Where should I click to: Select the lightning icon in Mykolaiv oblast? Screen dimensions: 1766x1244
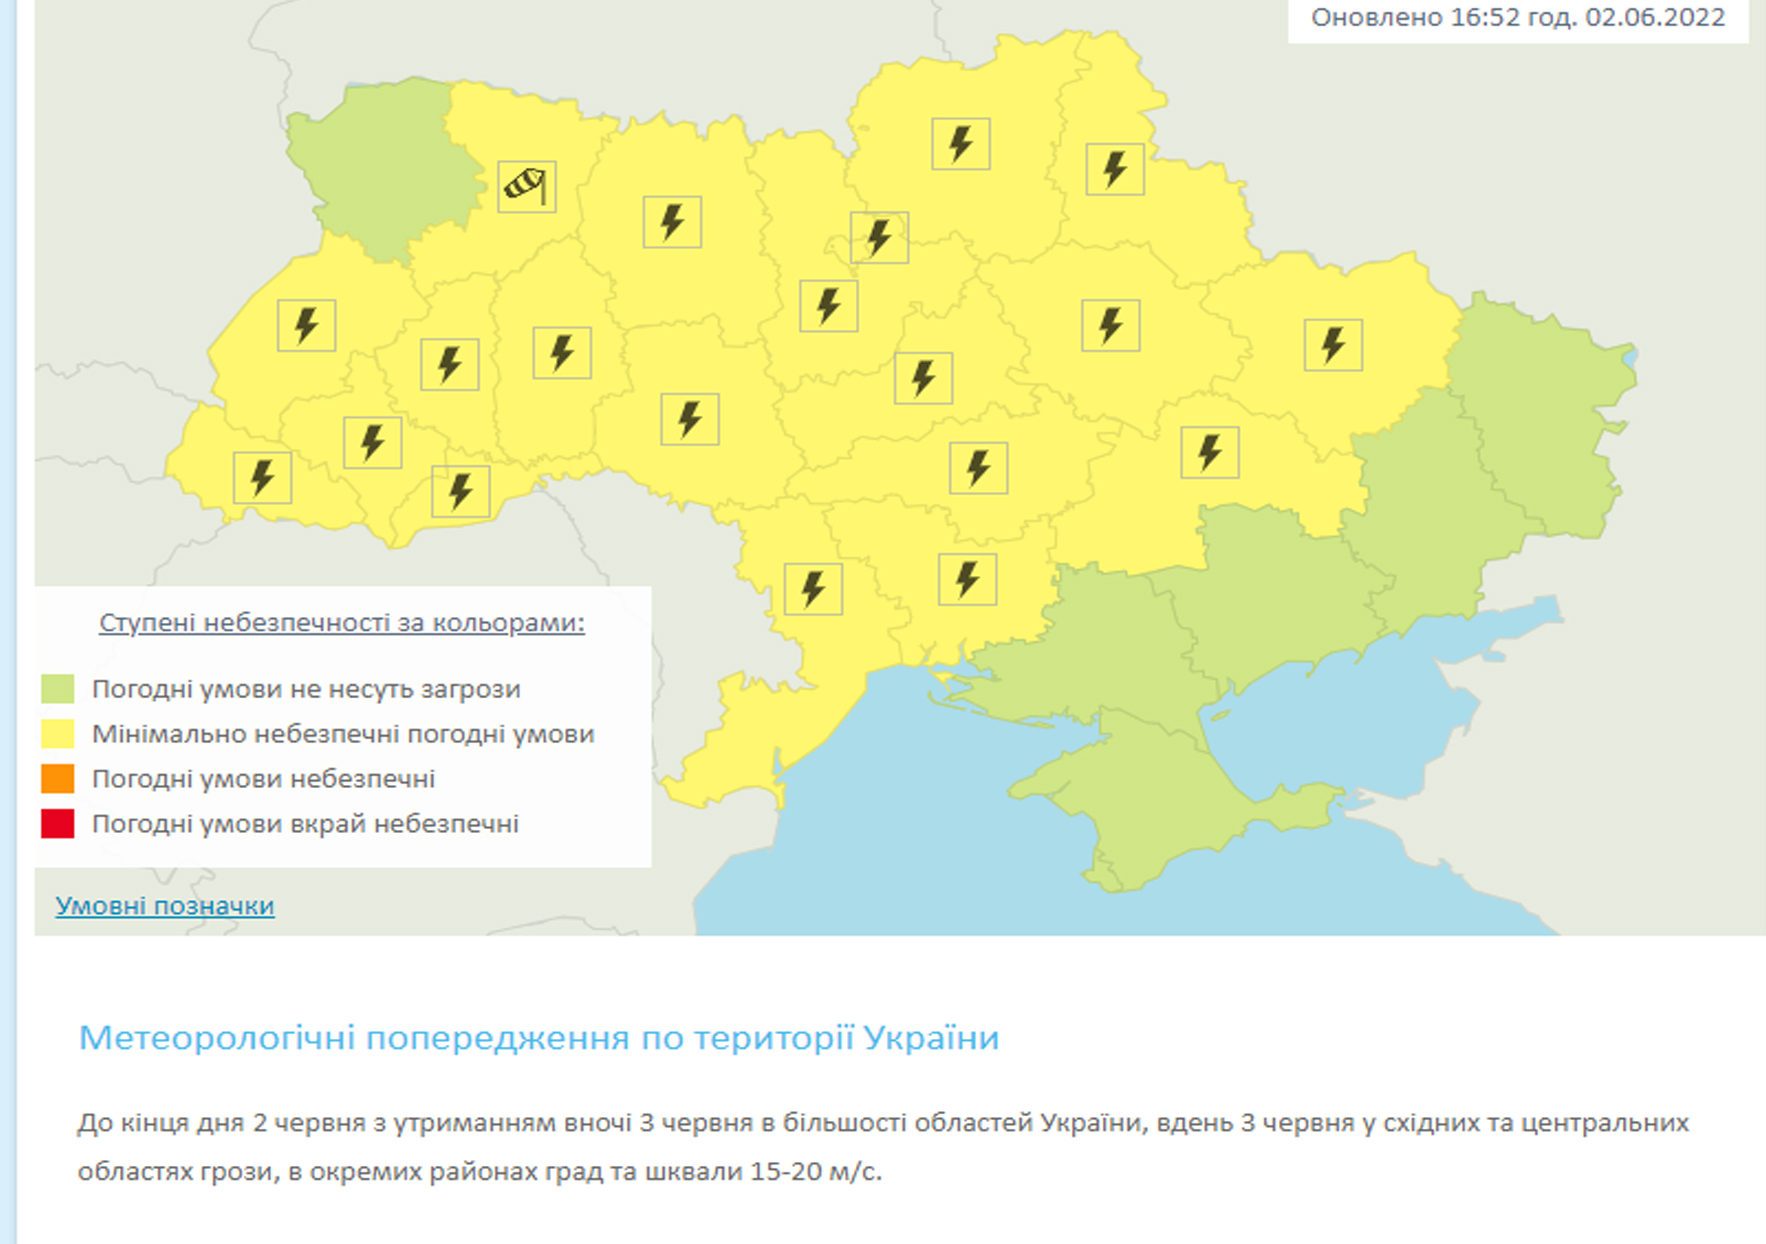point(967,579)
